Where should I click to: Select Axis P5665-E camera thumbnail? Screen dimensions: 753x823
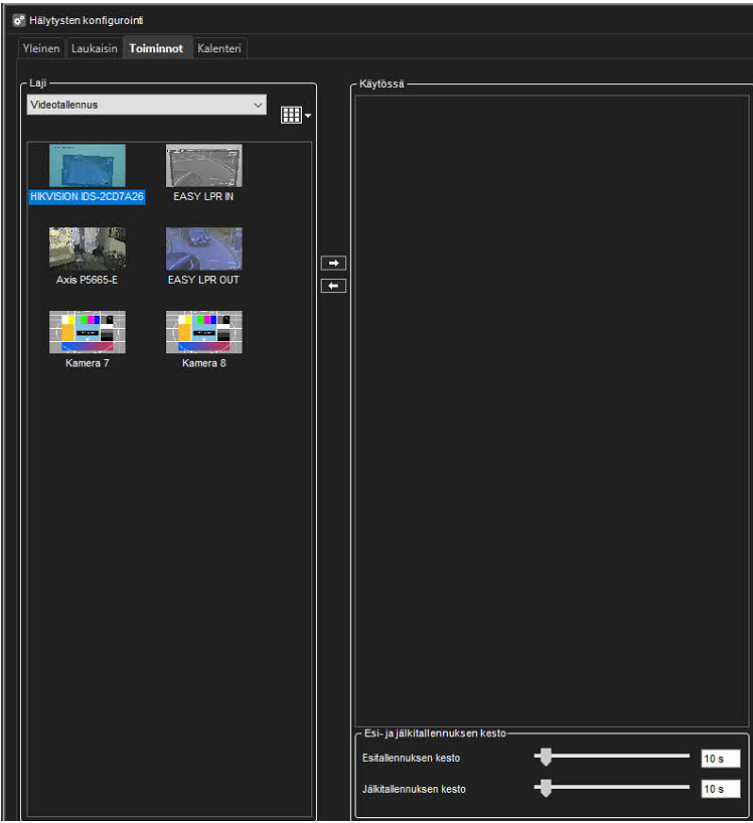pos(87,249)
